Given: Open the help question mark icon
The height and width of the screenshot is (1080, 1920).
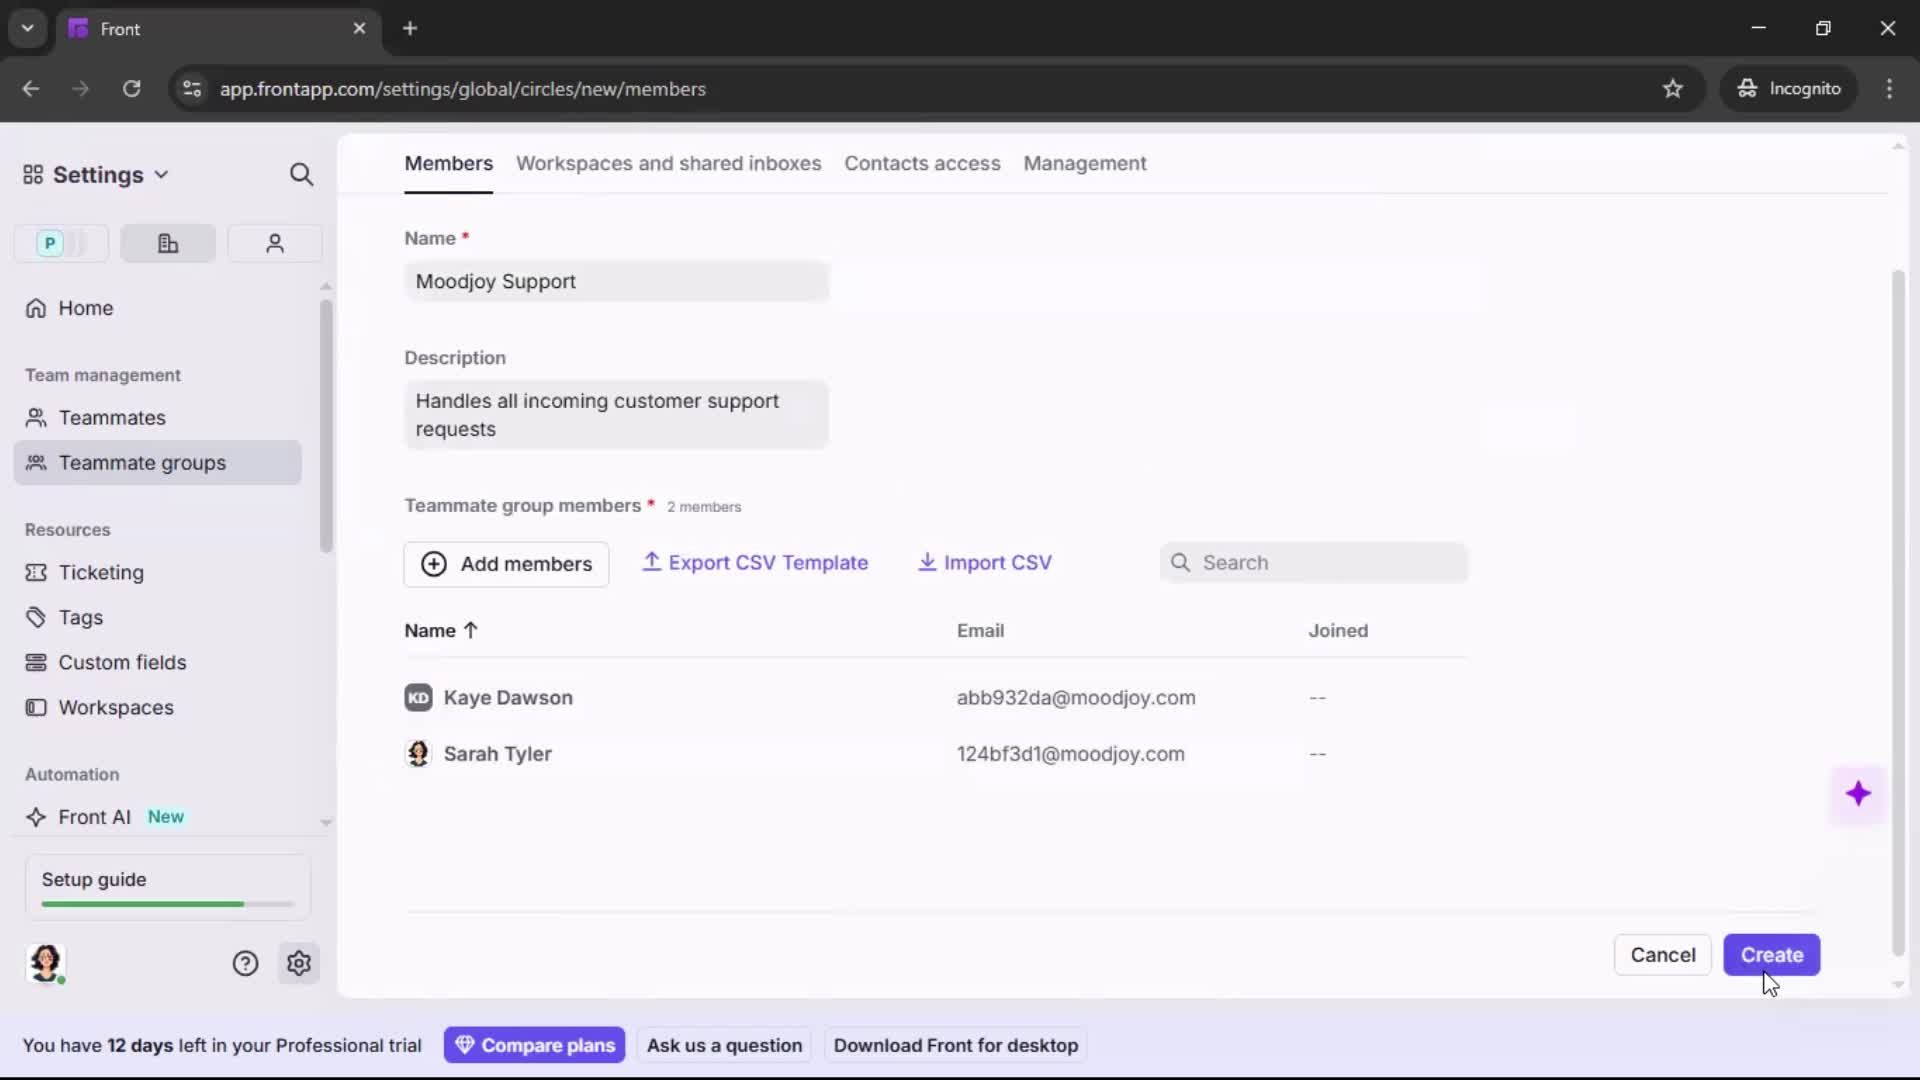Looking at the screenshot, I should click(246, 963).
